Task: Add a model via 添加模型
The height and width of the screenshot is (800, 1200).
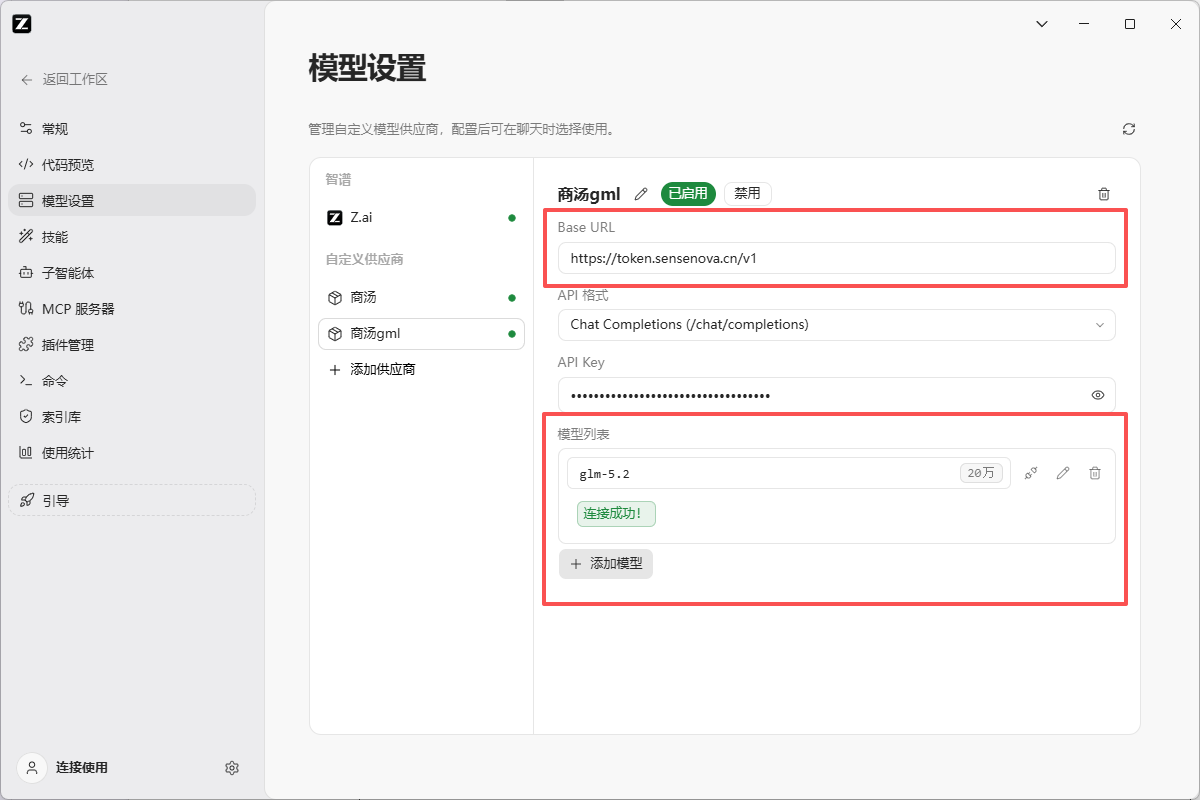Action: pyautogui.click(x=606, y=564)
